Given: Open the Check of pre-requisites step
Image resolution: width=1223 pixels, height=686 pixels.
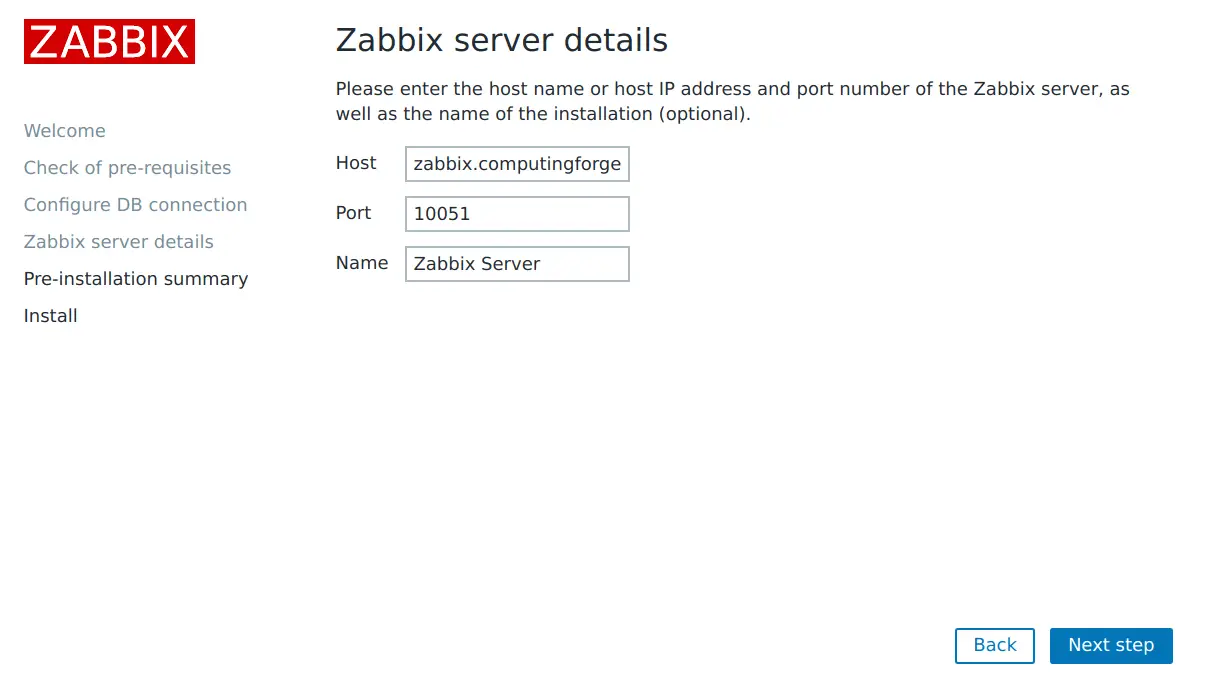Looking at the screenshot, I should (127, 168).
